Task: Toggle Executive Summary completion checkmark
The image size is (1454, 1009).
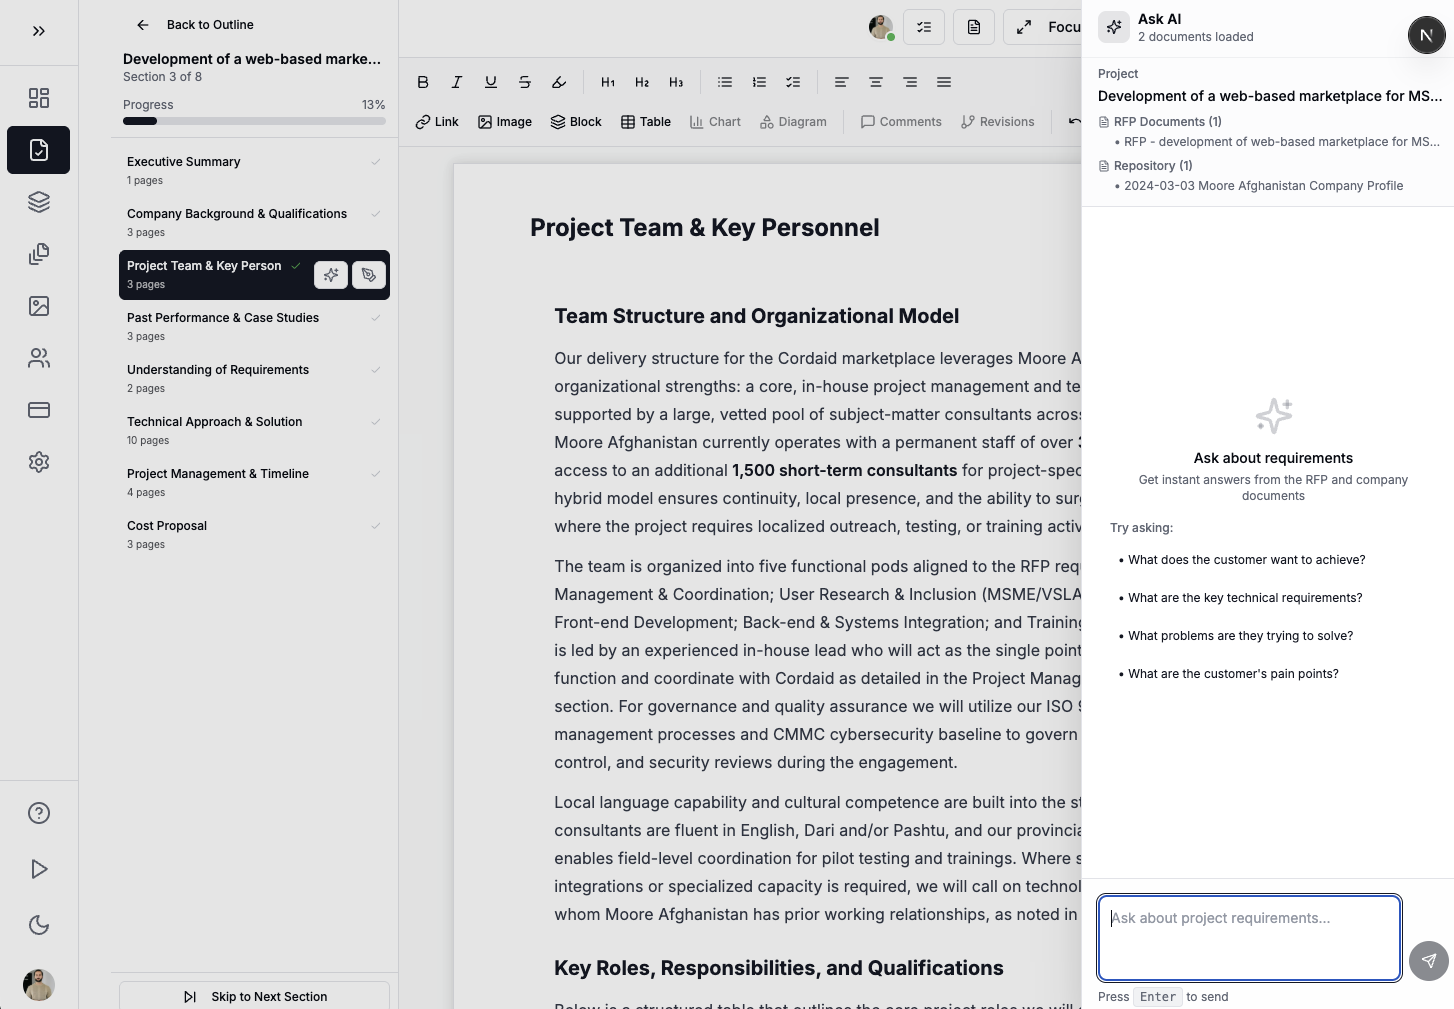Action: point(376,162)
